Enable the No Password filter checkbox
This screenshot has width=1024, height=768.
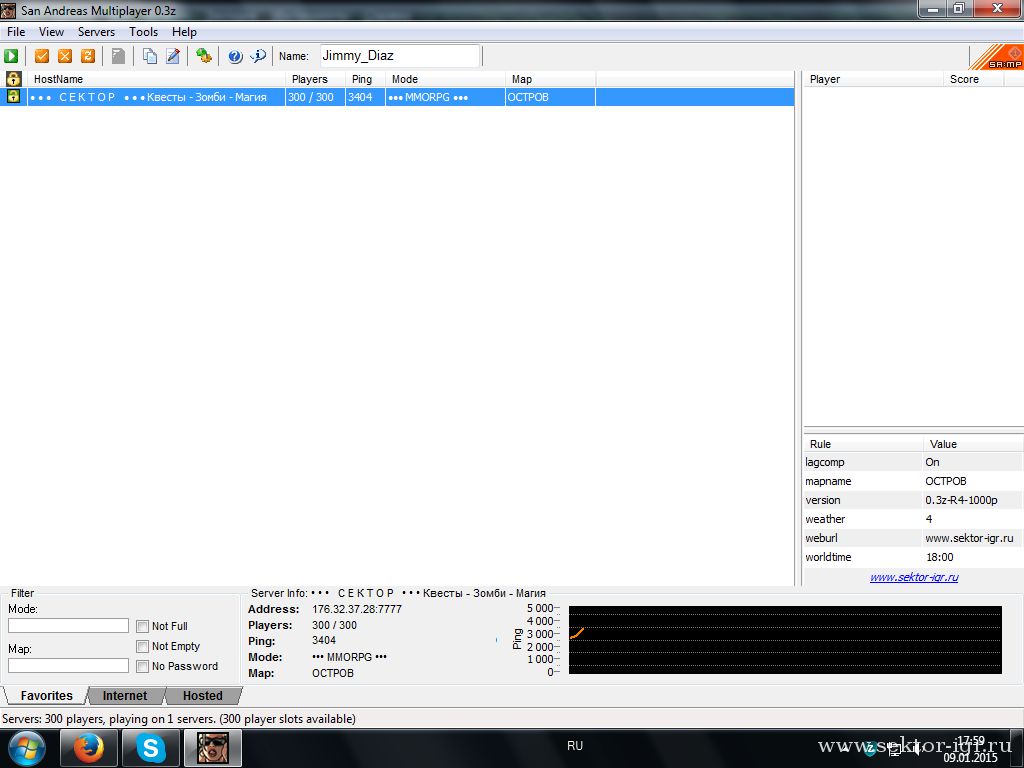click(142, 666)
